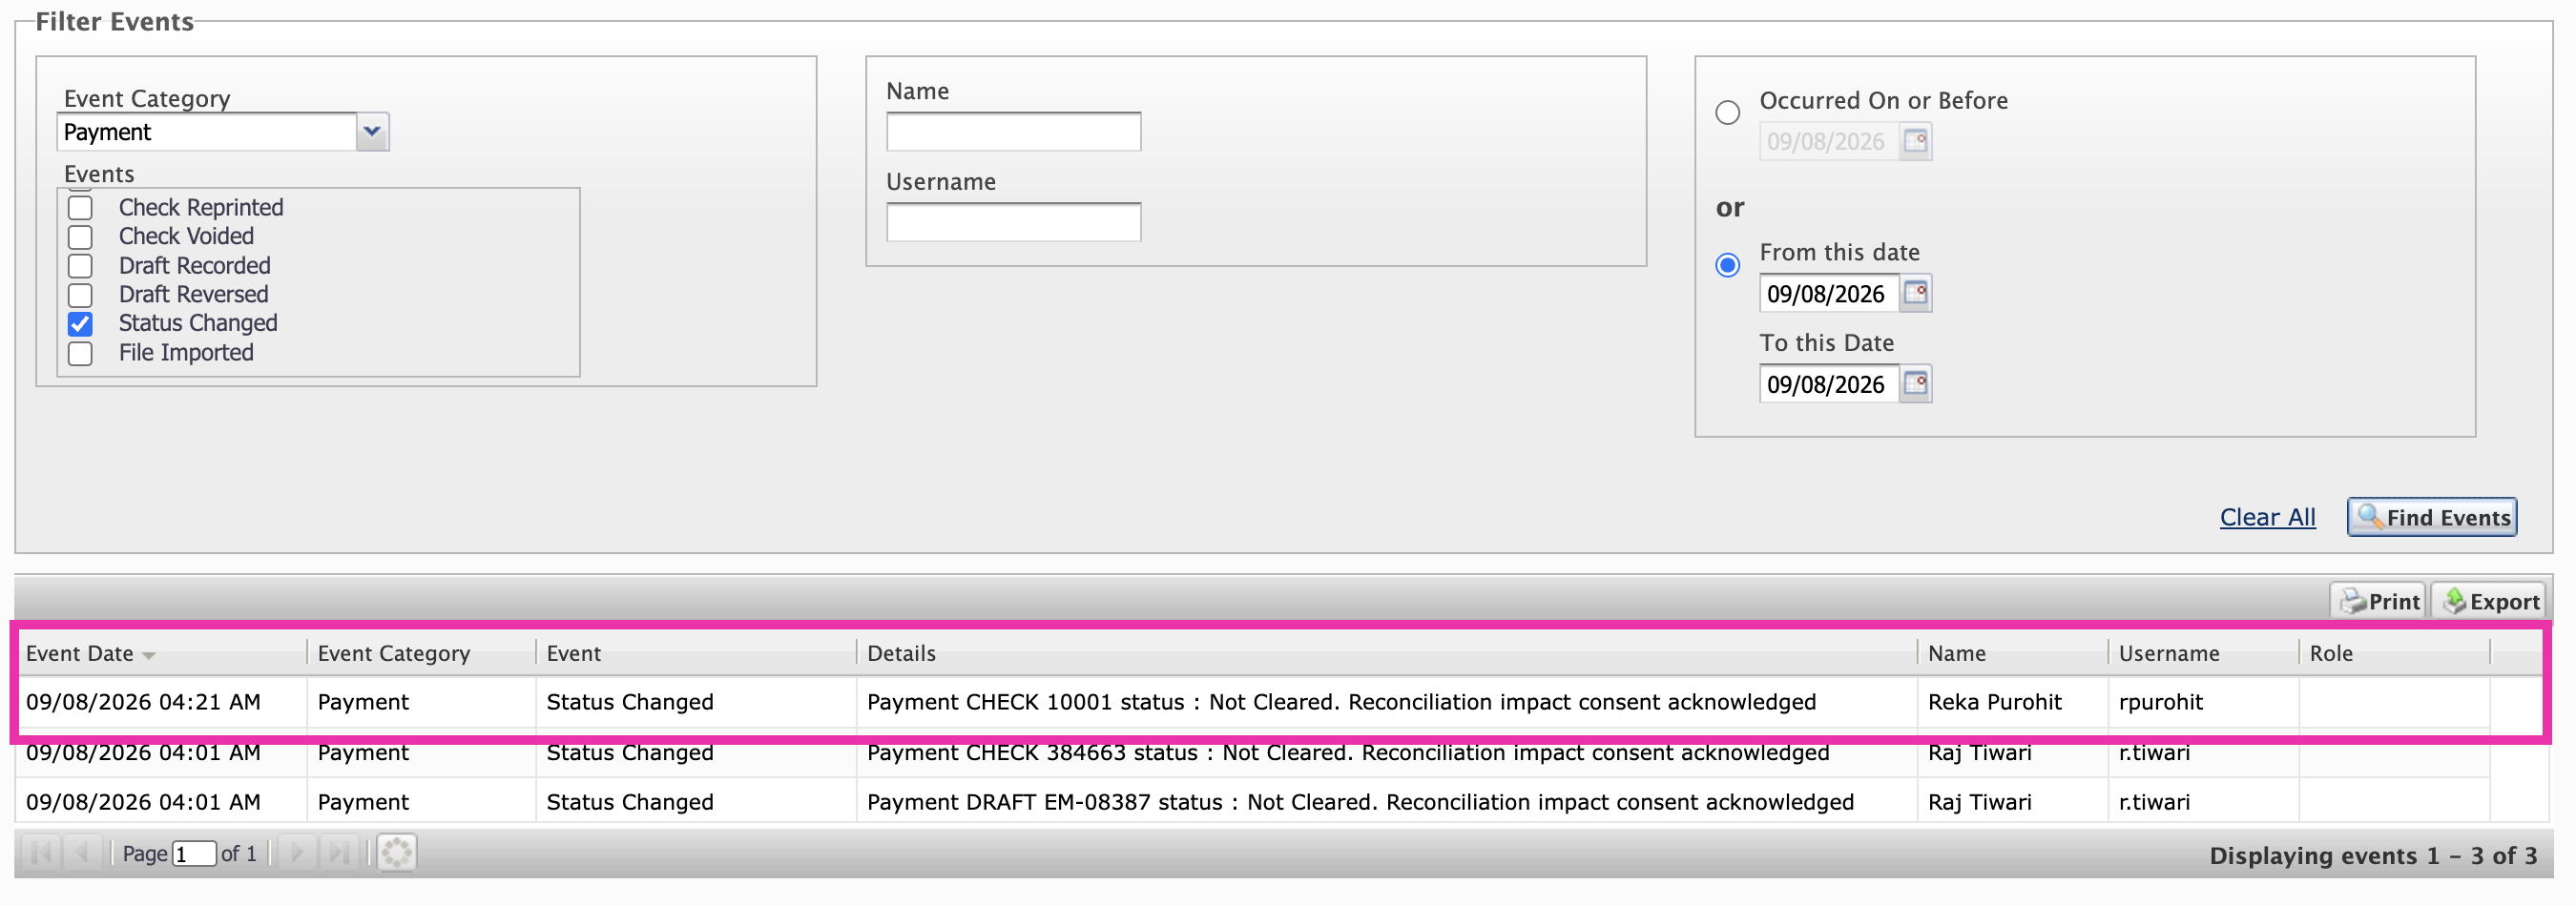
Task: Check the Draft Reversed event
Action: [80, 295]
